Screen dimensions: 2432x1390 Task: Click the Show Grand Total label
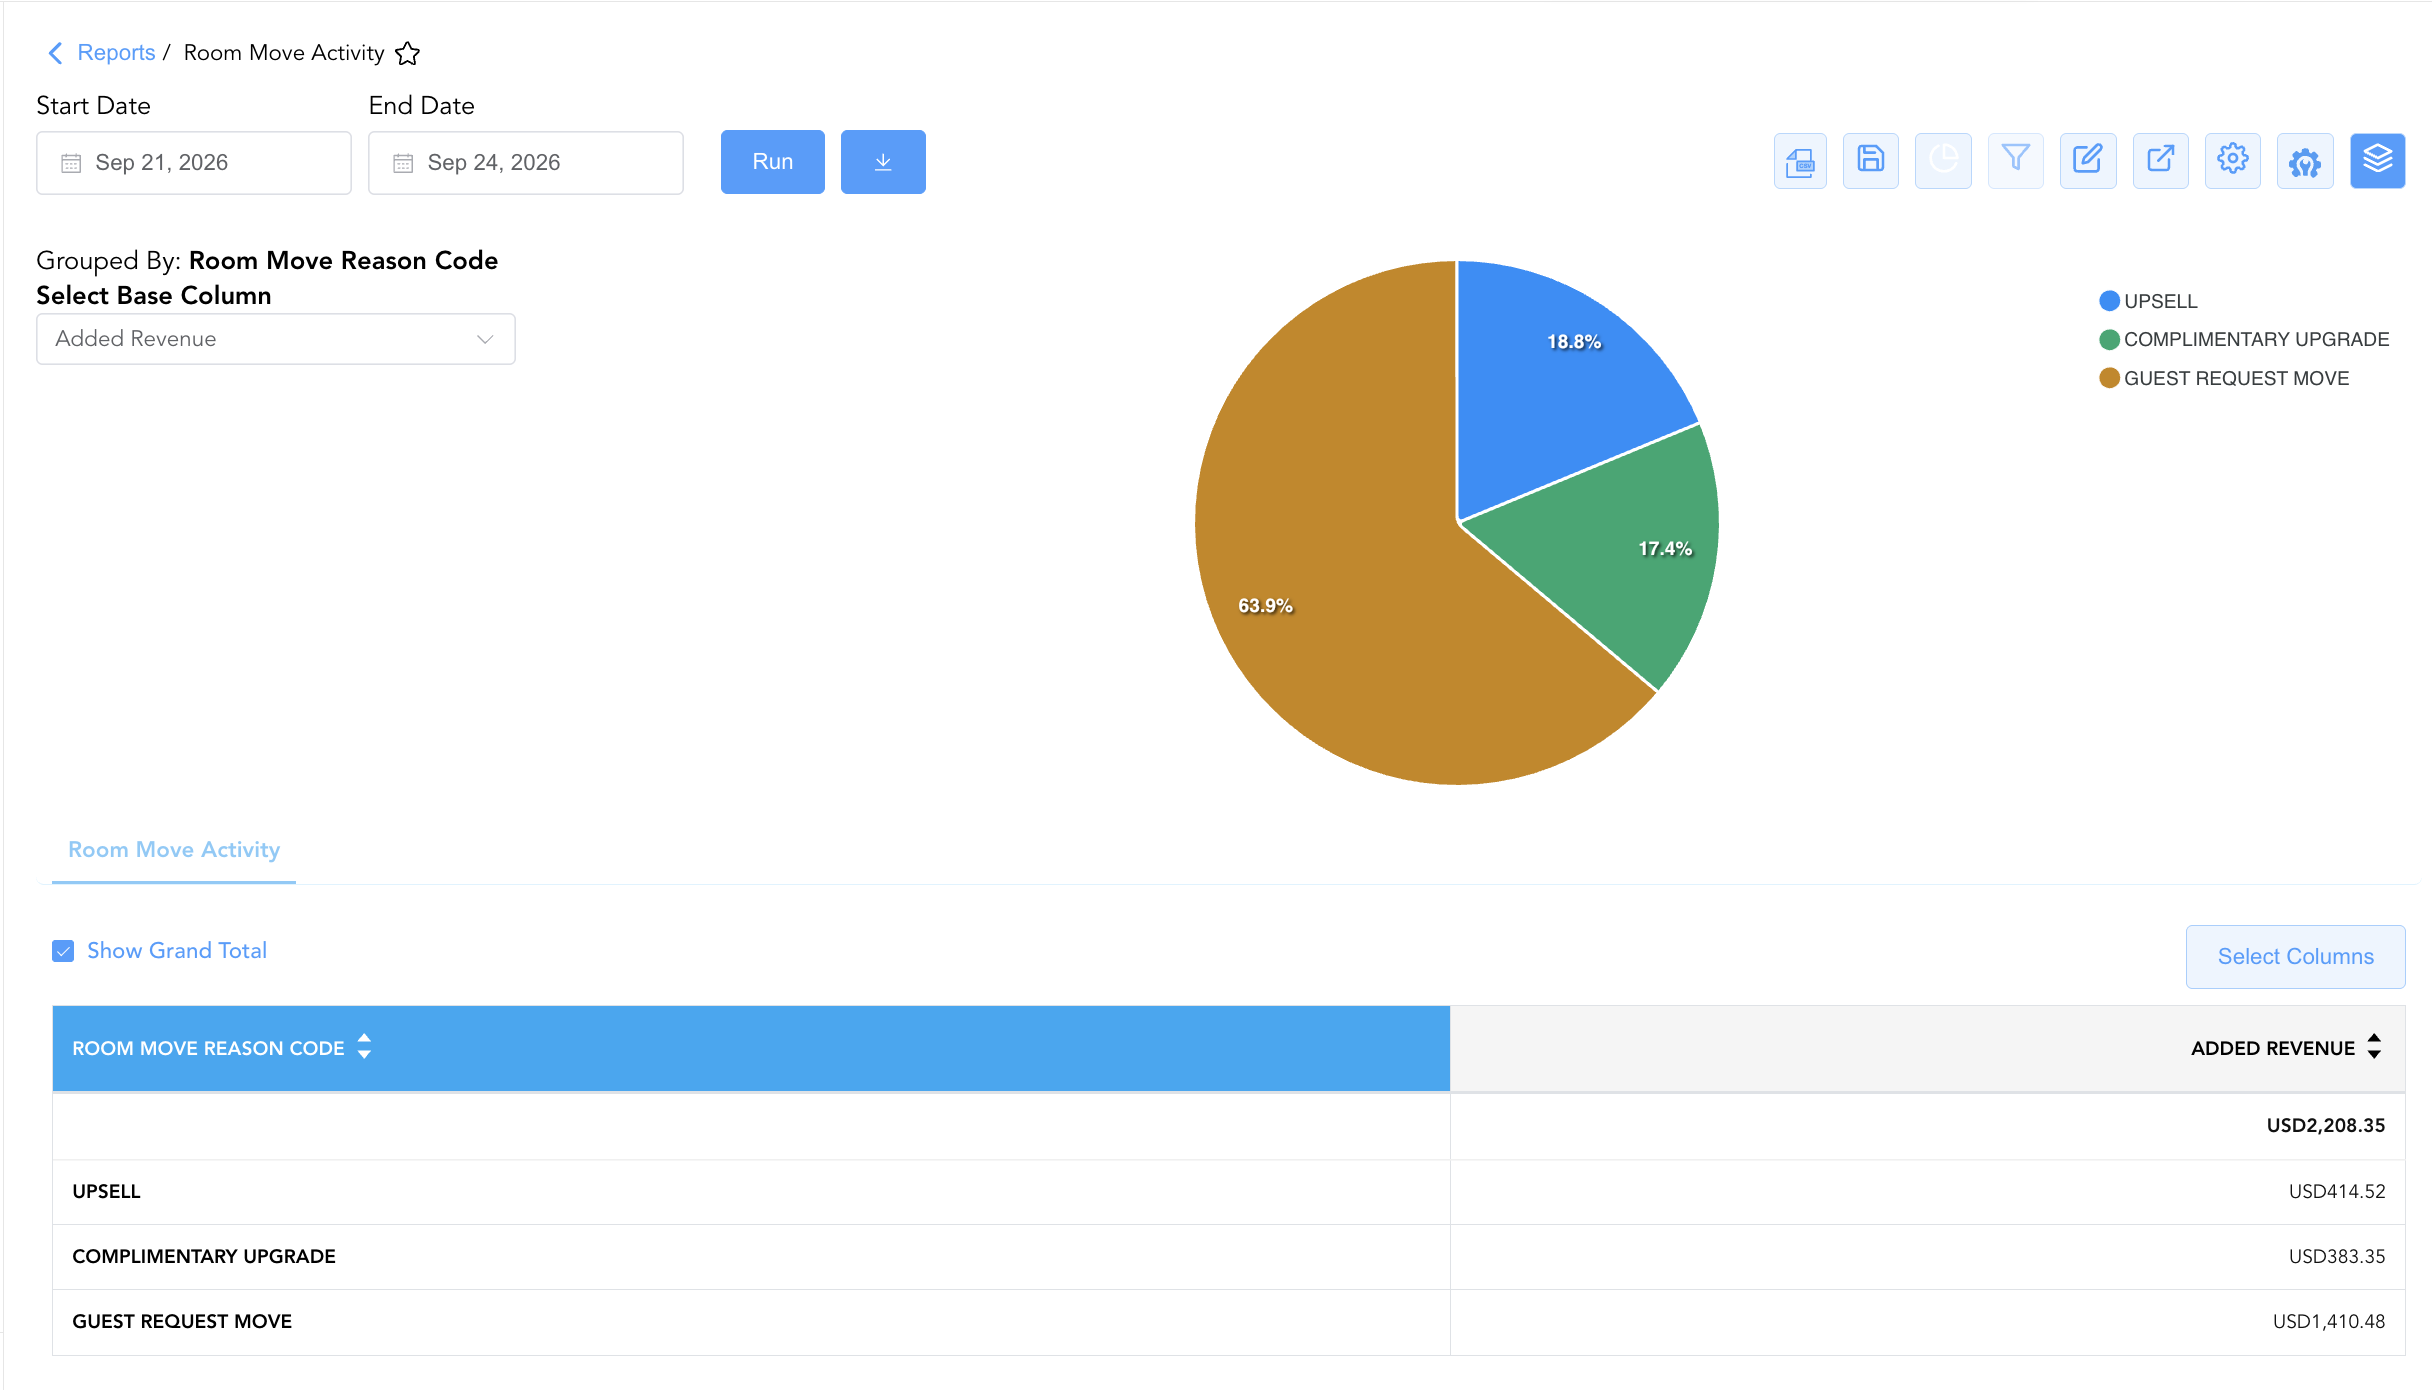click(x=177, y=951)
